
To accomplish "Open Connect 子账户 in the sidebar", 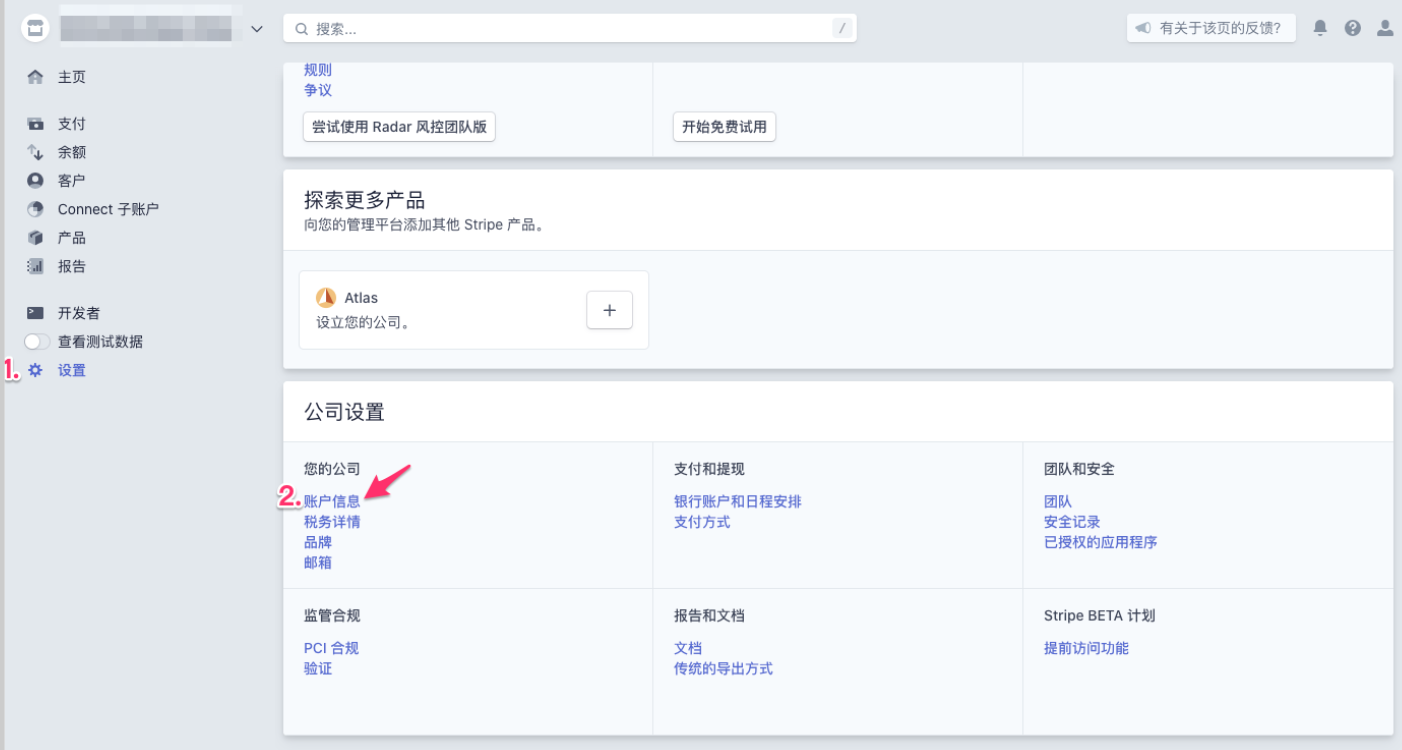I will point(108,209).
